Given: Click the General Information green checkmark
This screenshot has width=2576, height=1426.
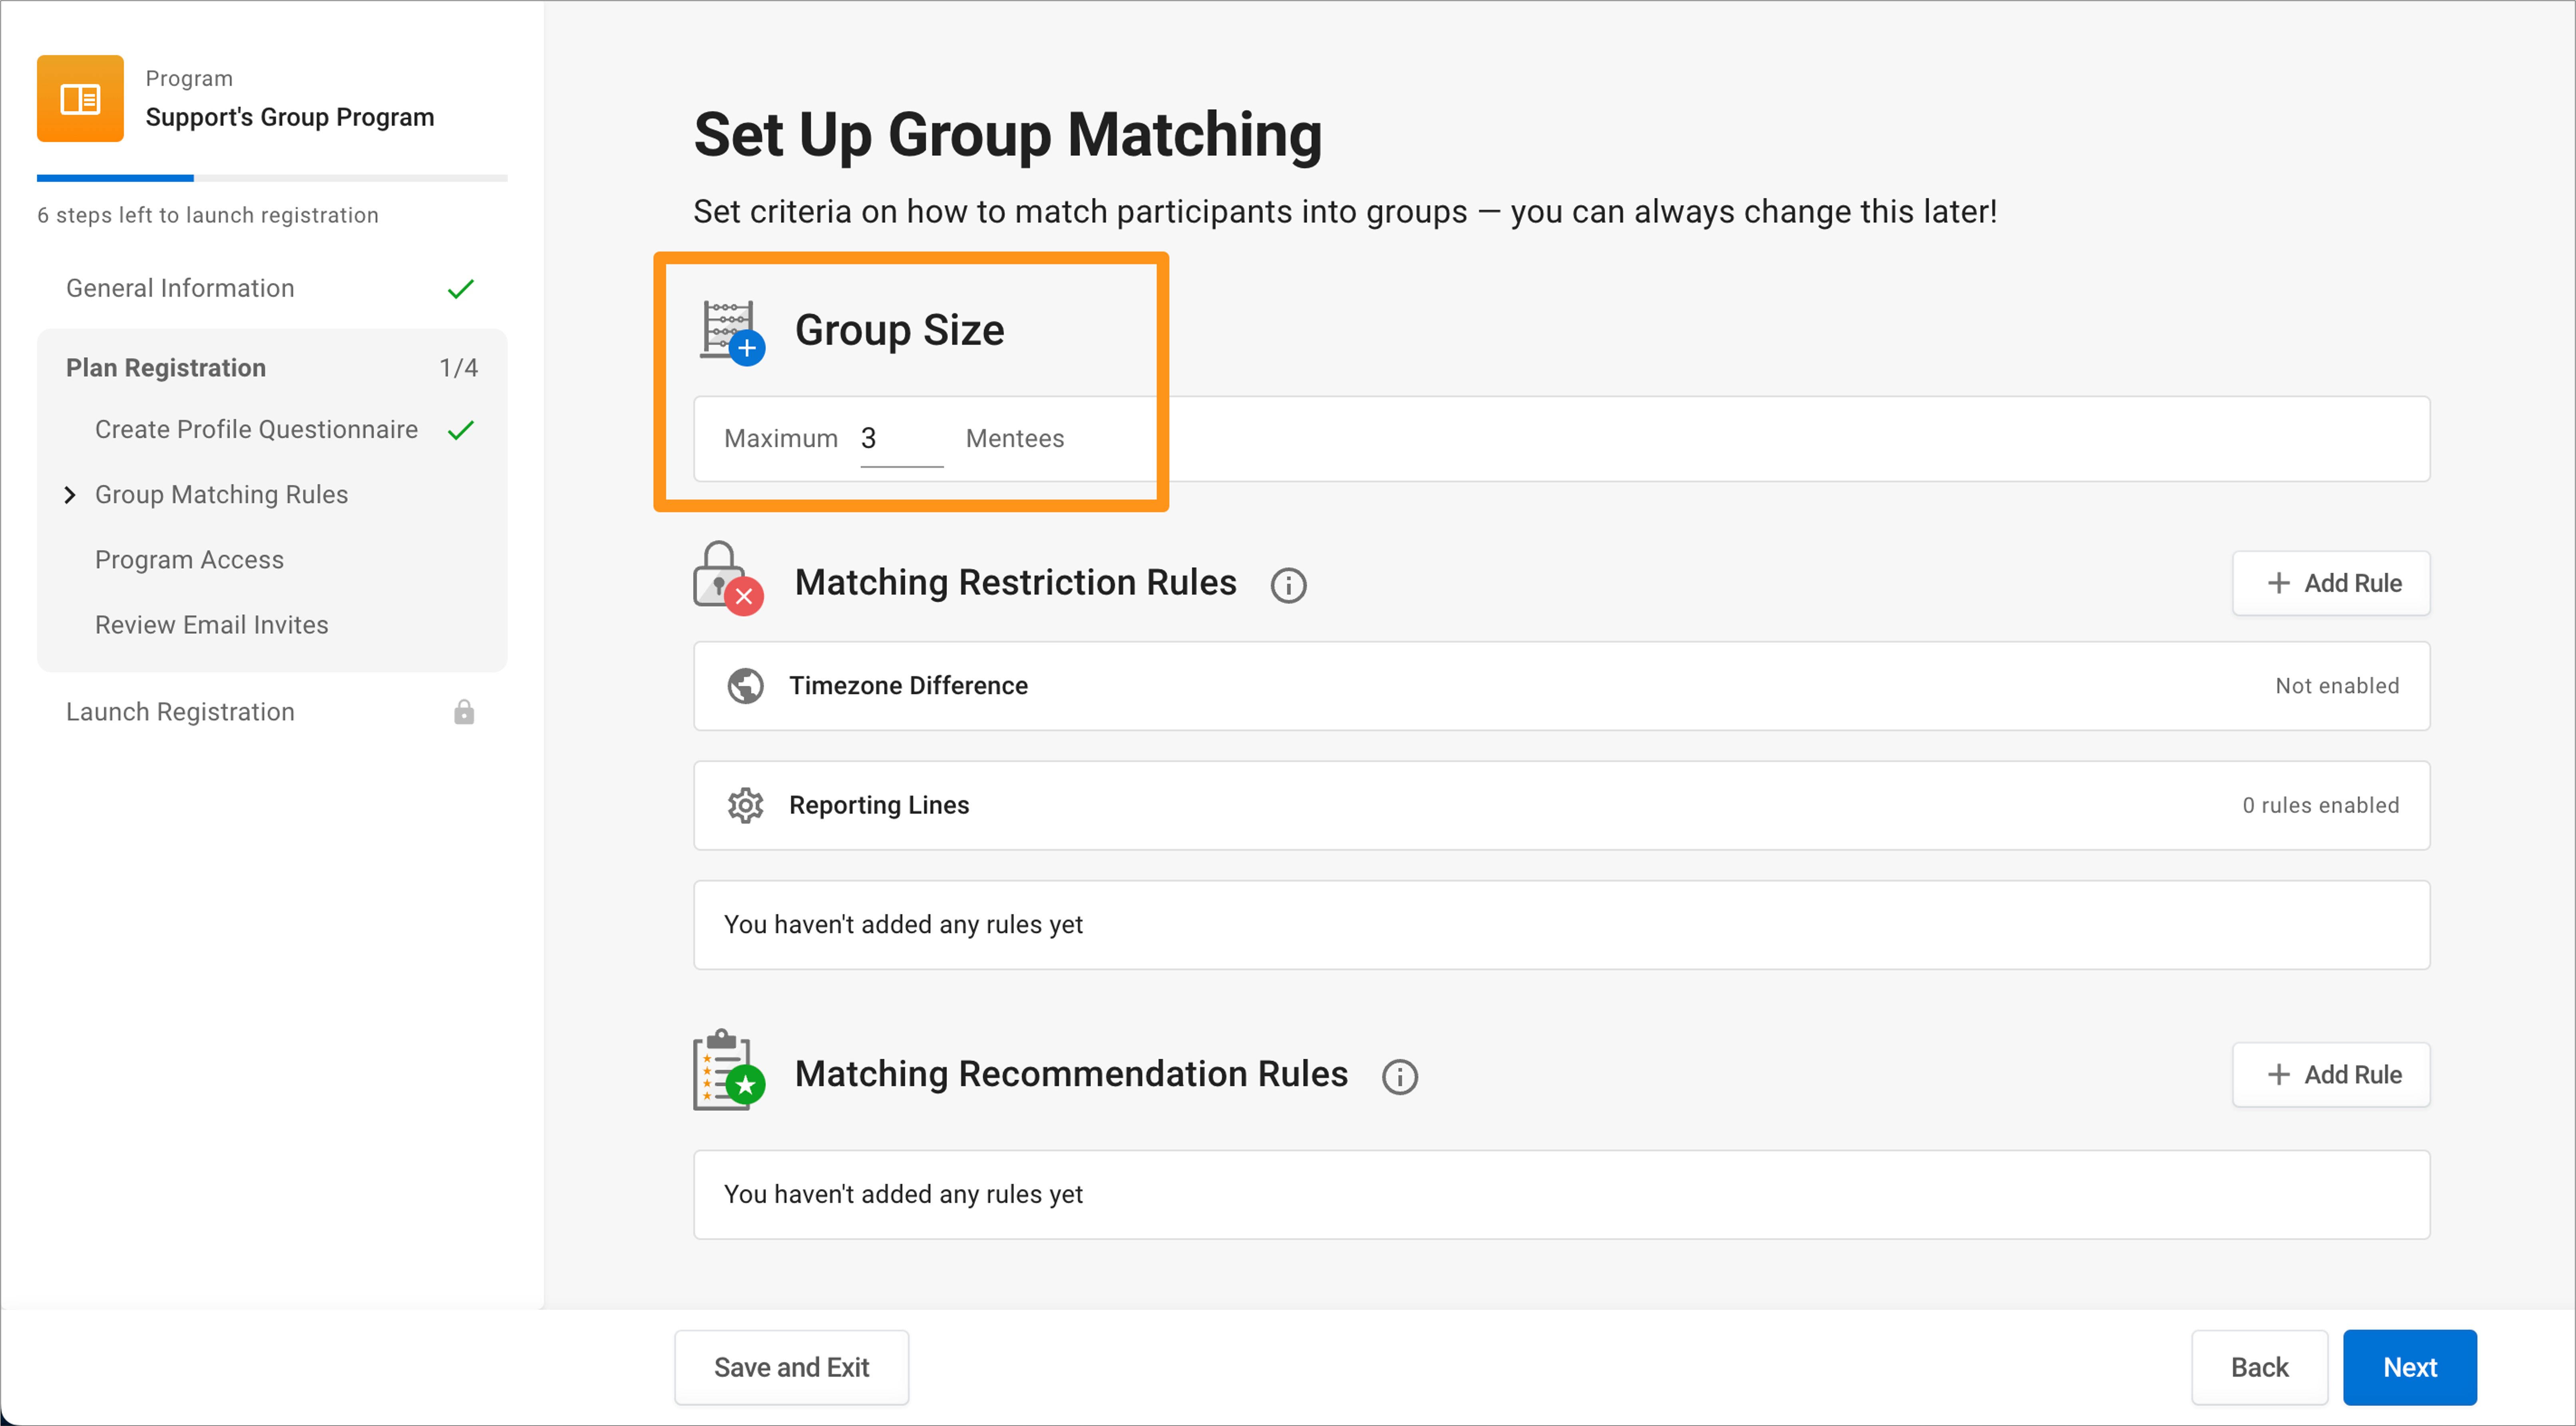Looking at the screenshot, I should click(x=460, y=289).
